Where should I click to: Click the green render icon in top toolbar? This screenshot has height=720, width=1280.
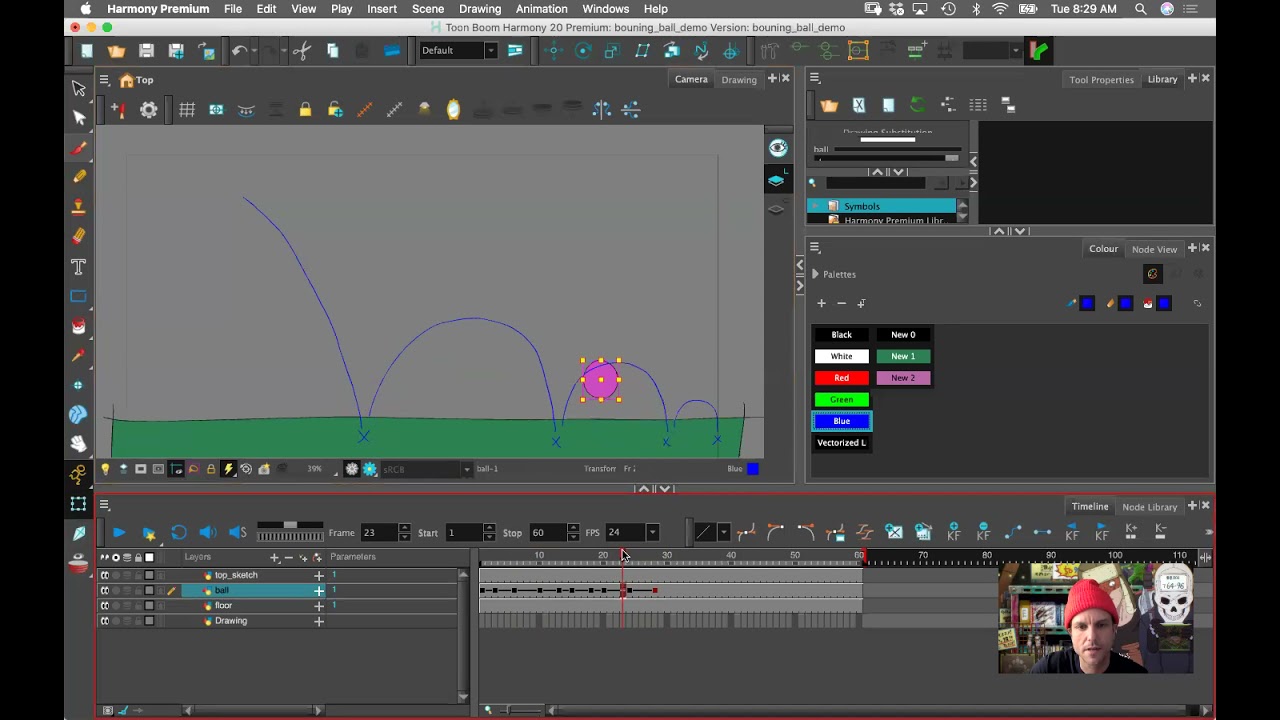point(1039,50)
